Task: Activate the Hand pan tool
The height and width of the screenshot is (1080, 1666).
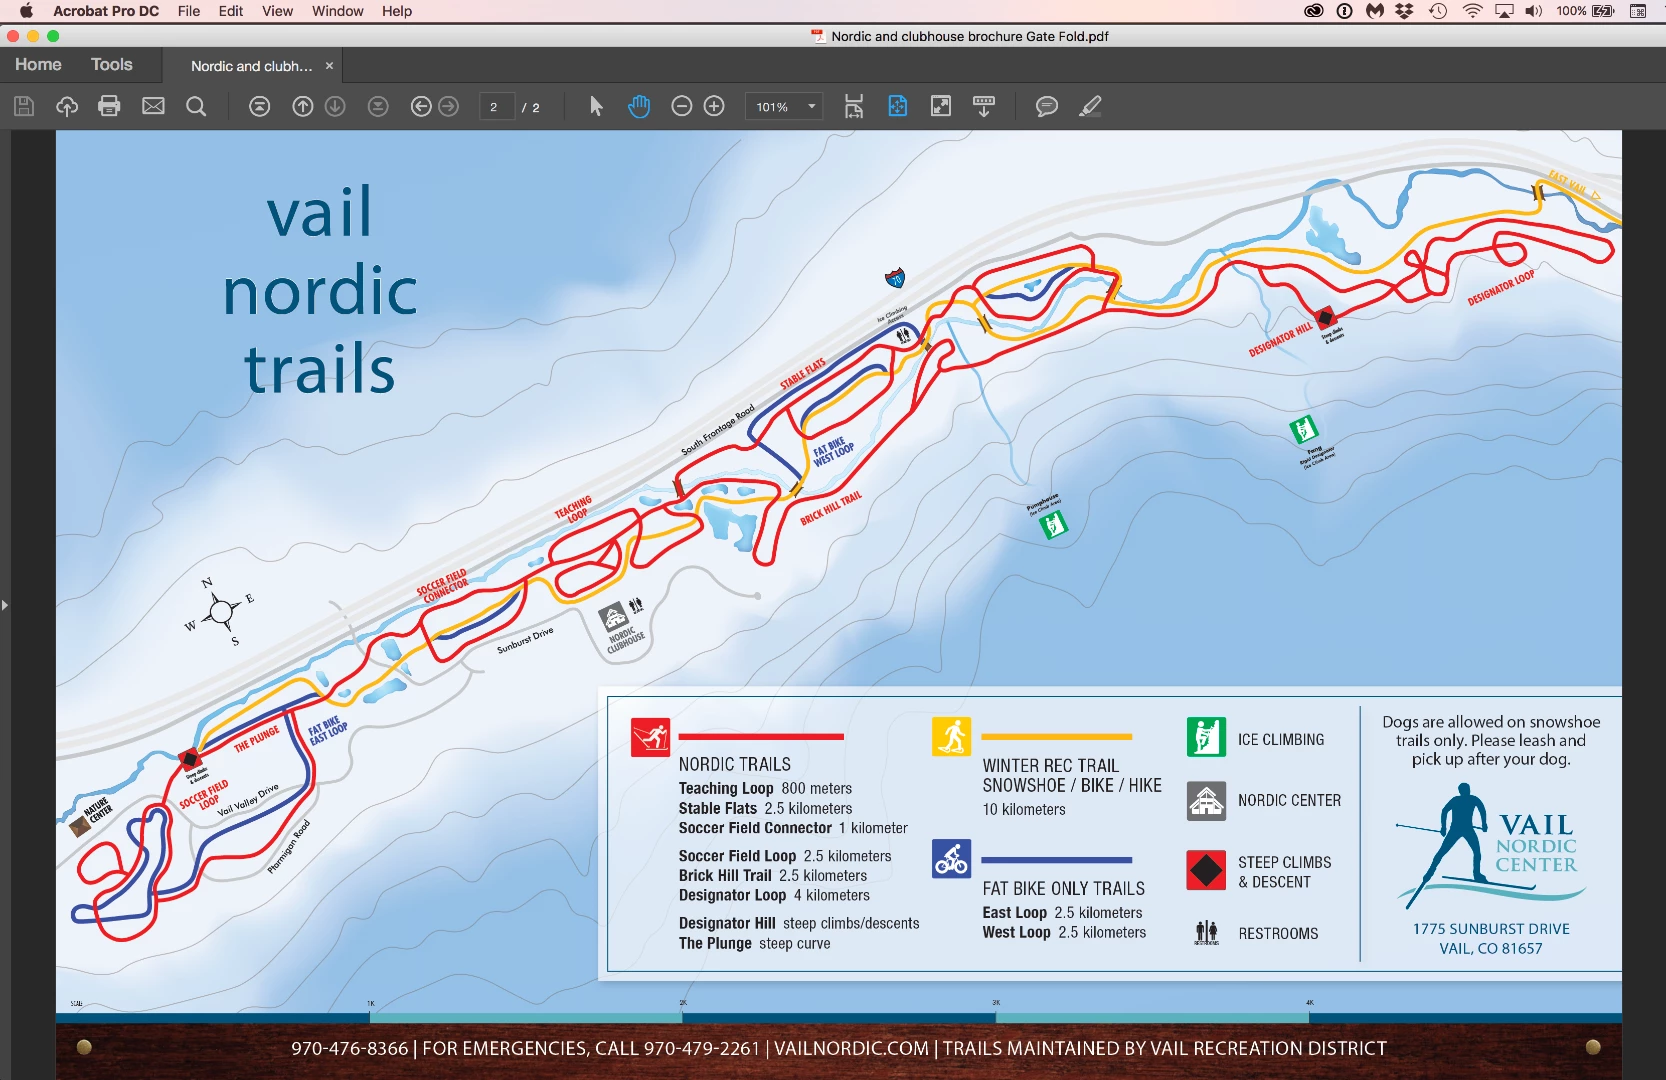Action: point(639,106)
